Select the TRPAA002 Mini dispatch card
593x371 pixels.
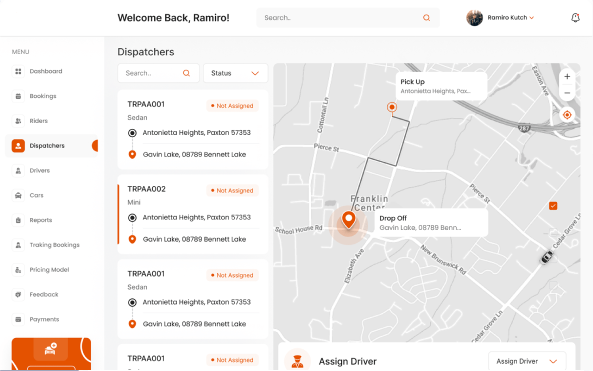[193, 214]
